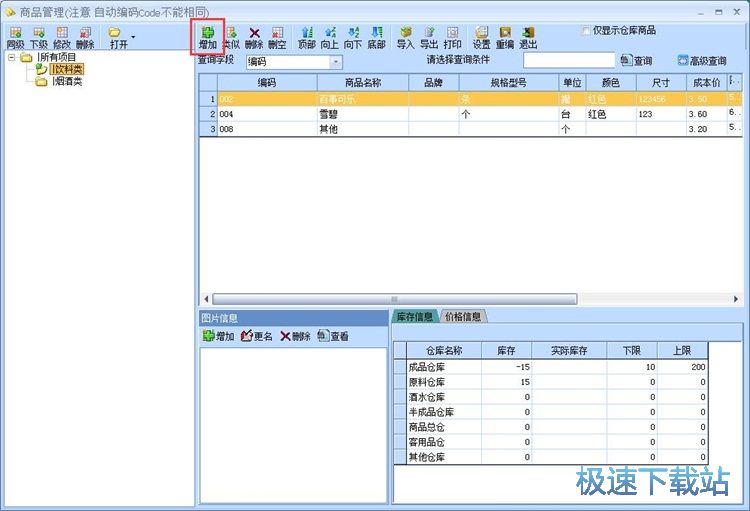This screenshot has height=511, width=750.
Task: Click the 单位 column header
Action: pos(572,83)
